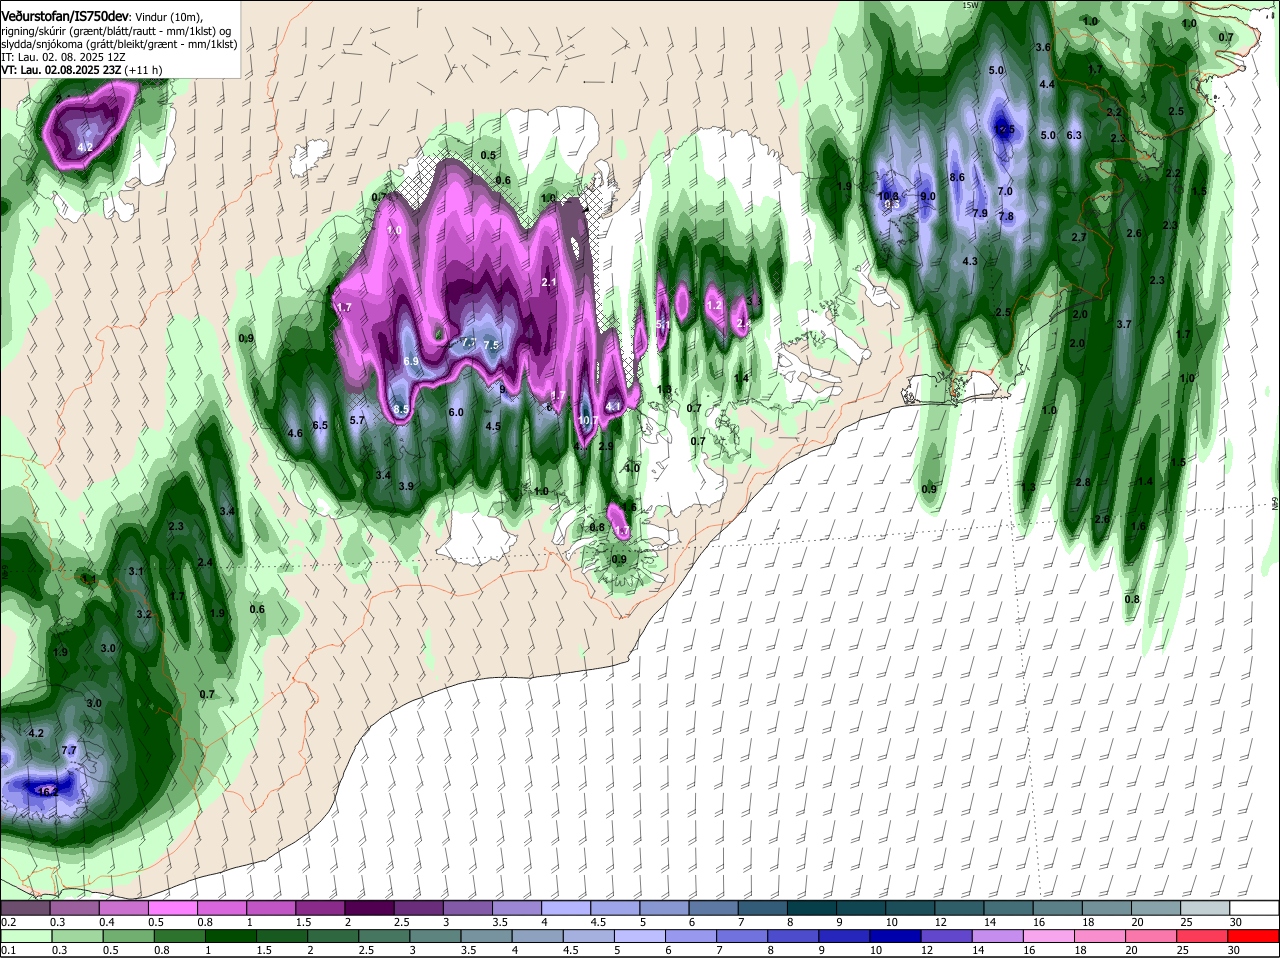This screenshot has height=958, width=1280.
Task: Click the 3.9 value label on the map
Action: click(406, 486)
